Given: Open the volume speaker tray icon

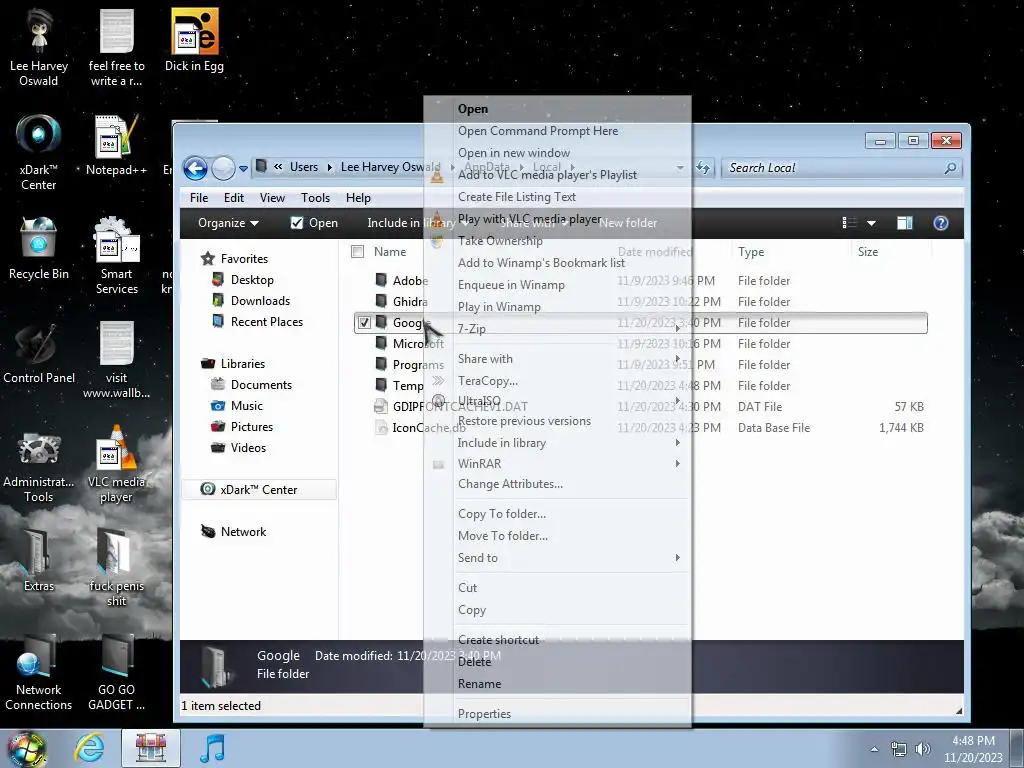Looking at the screenshot, I should [922, 749].
